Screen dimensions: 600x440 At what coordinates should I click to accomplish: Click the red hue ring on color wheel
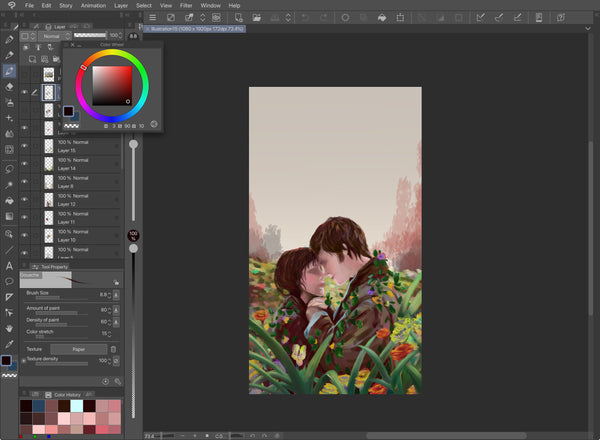[x=83, y=67]
